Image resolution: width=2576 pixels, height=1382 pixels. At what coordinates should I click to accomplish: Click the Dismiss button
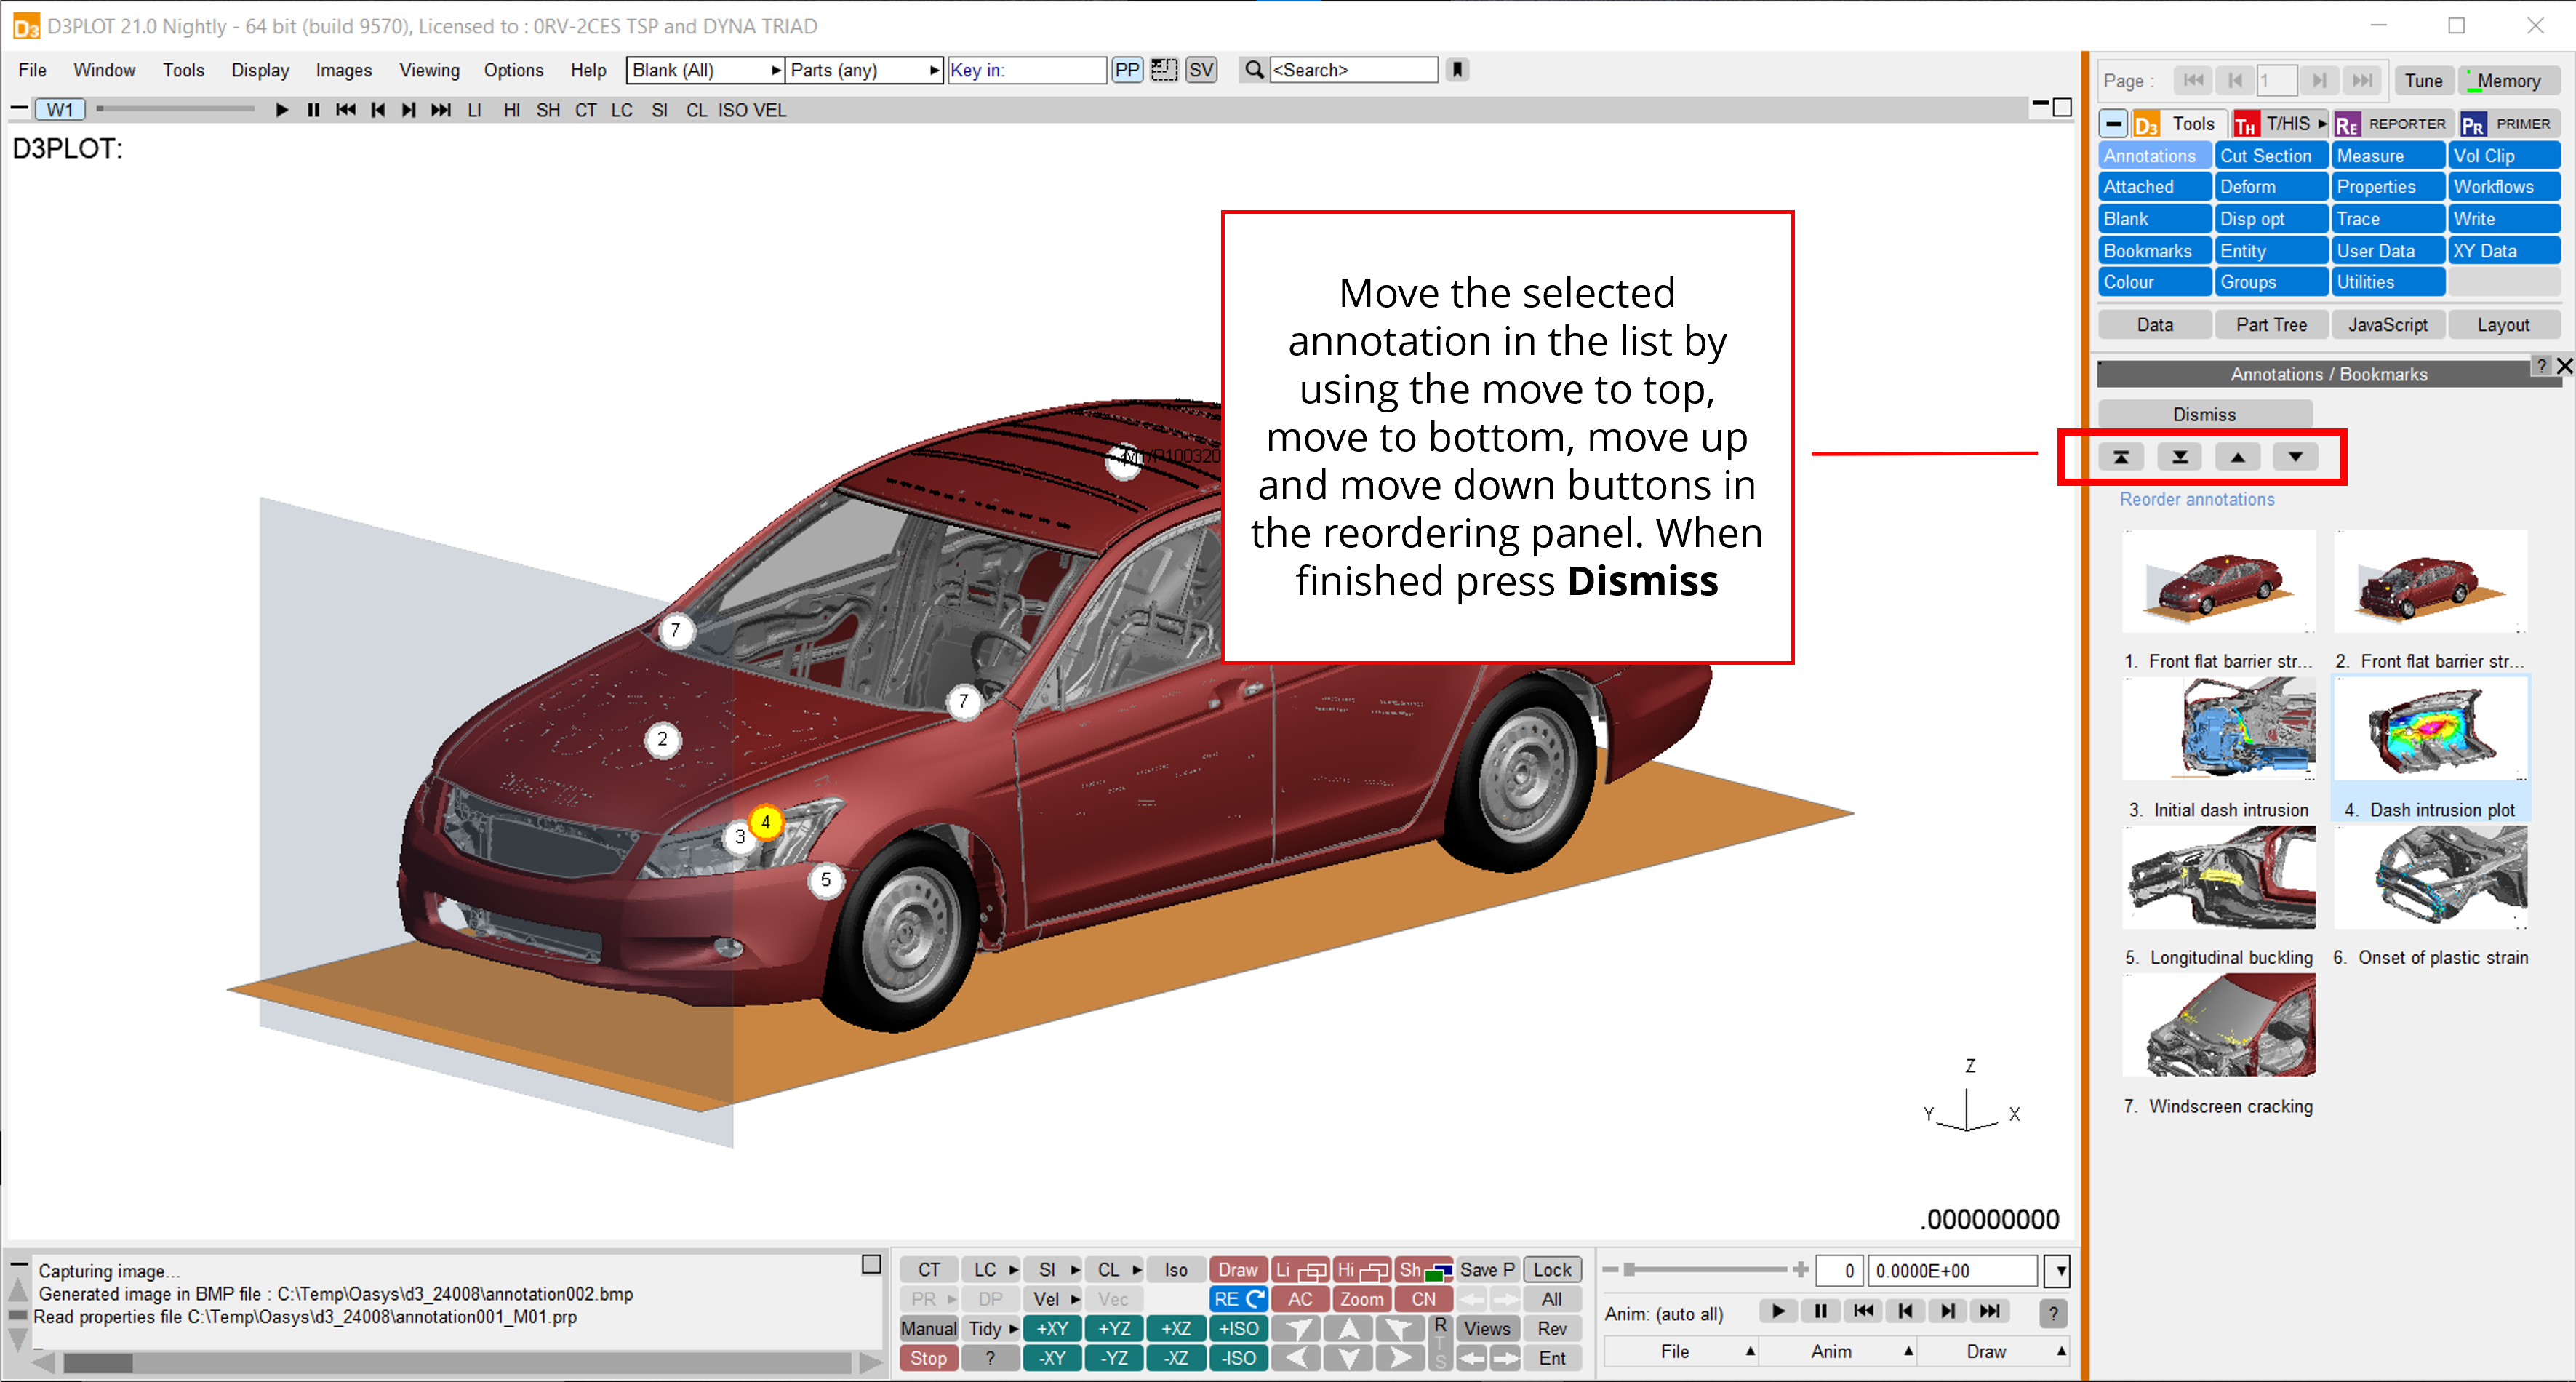[x=2204, y=414]
